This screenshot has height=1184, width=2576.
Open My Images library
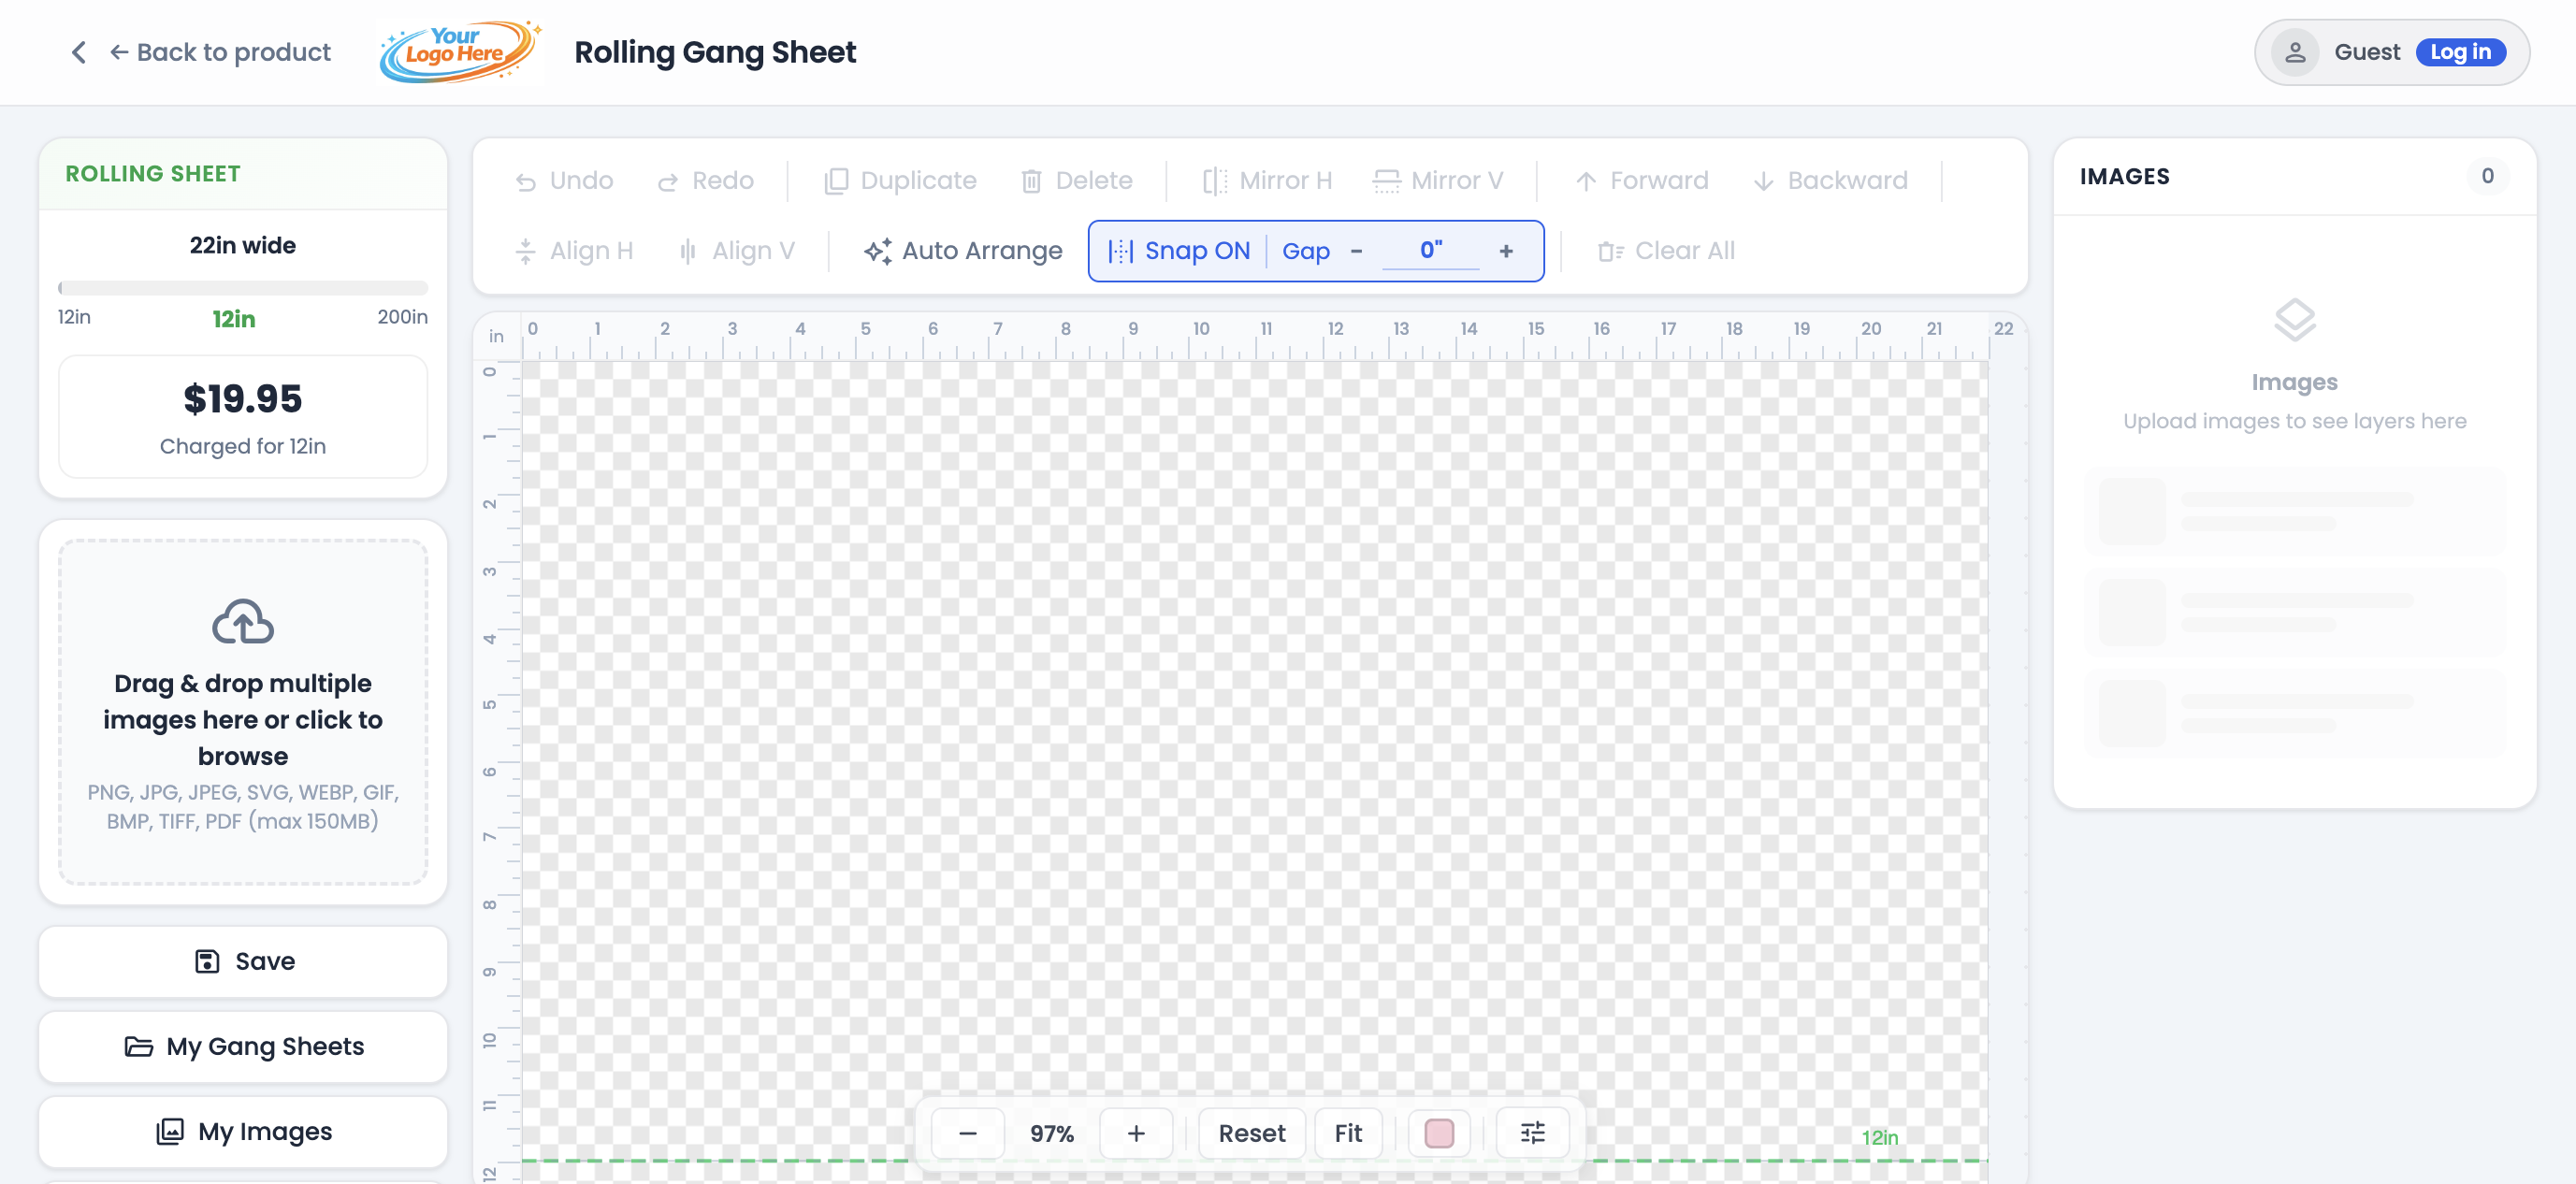(x=243, y=1132)
